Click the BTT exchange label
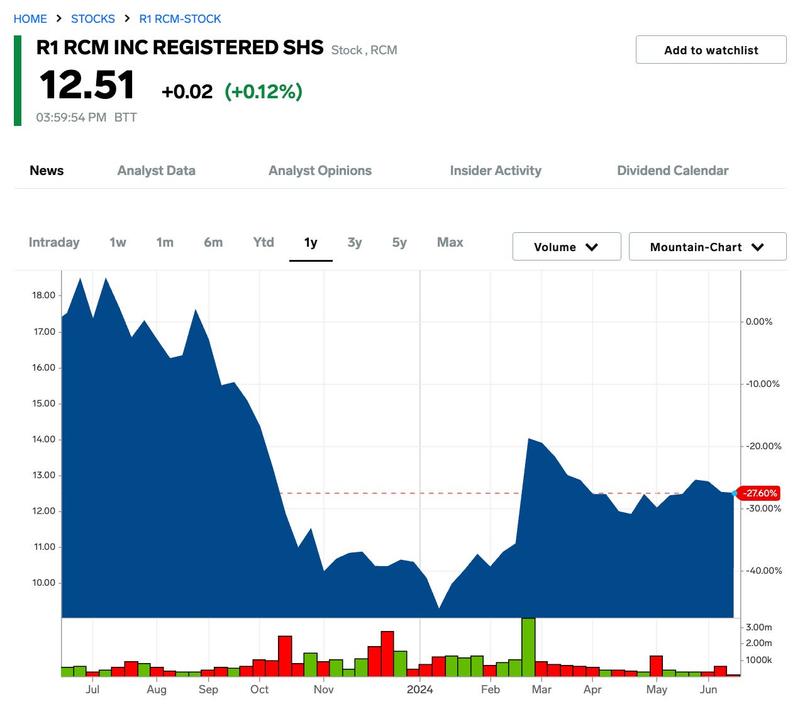 pos(126,117)
